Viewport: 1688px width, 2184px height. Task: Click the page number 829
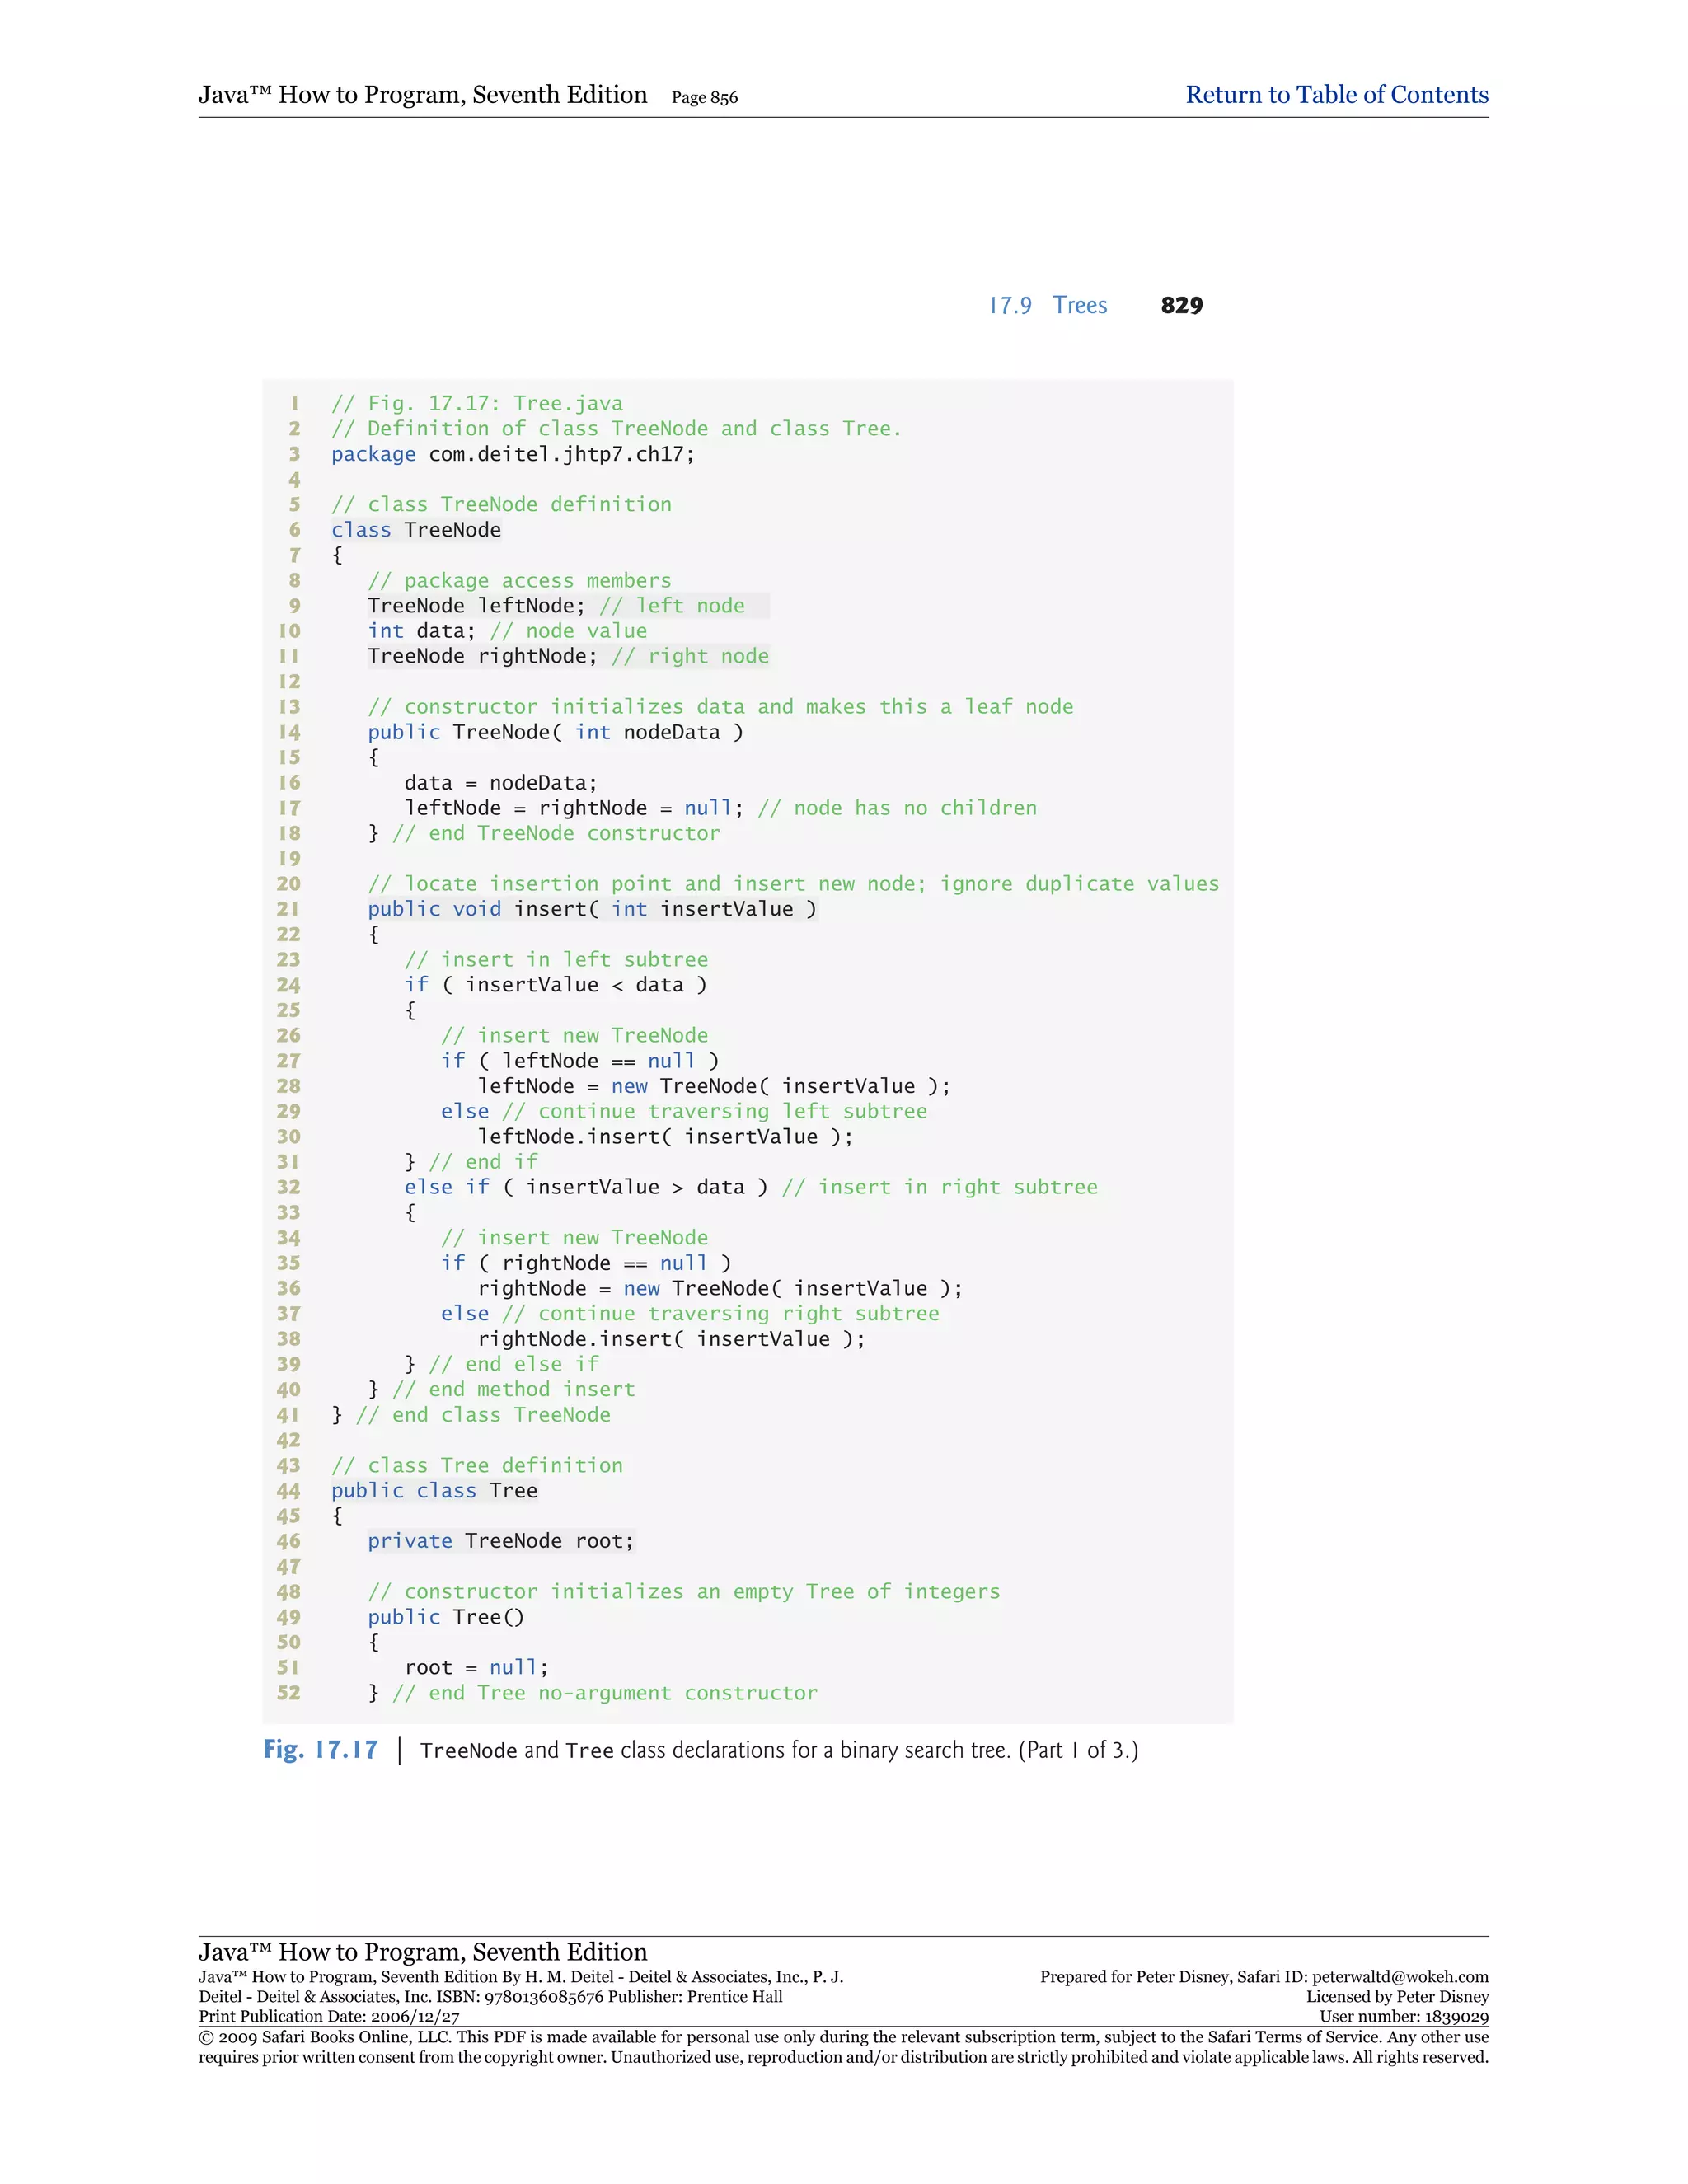(1181, 306)
